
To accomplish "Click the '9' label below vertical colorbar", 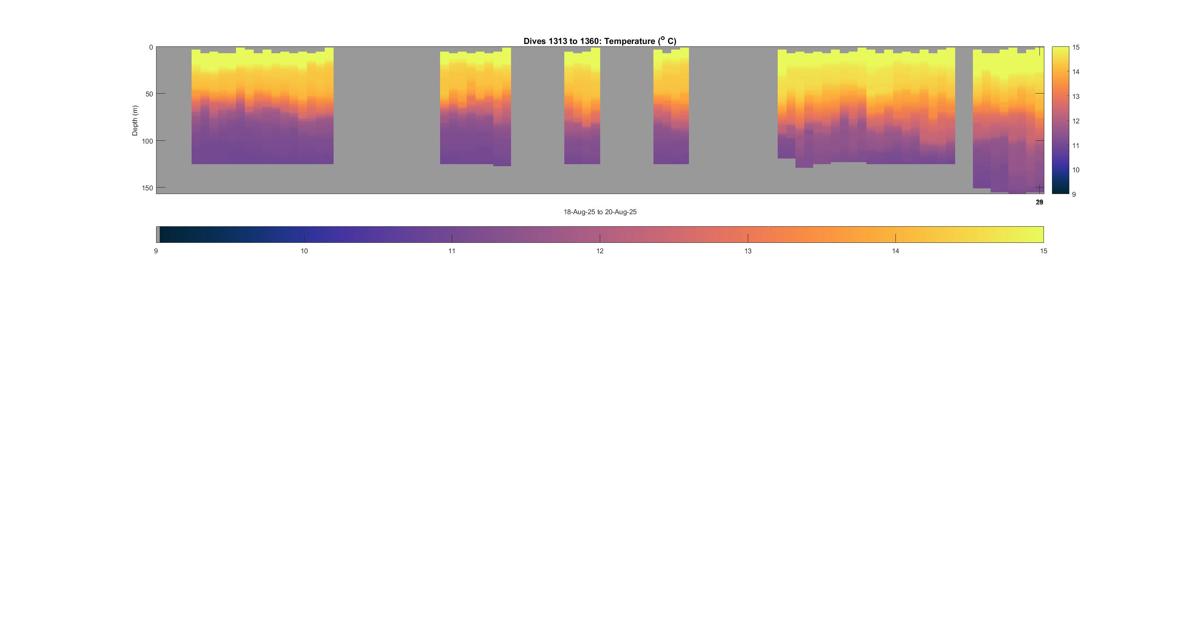I will pyautogui.click(x=1074, y=194).
